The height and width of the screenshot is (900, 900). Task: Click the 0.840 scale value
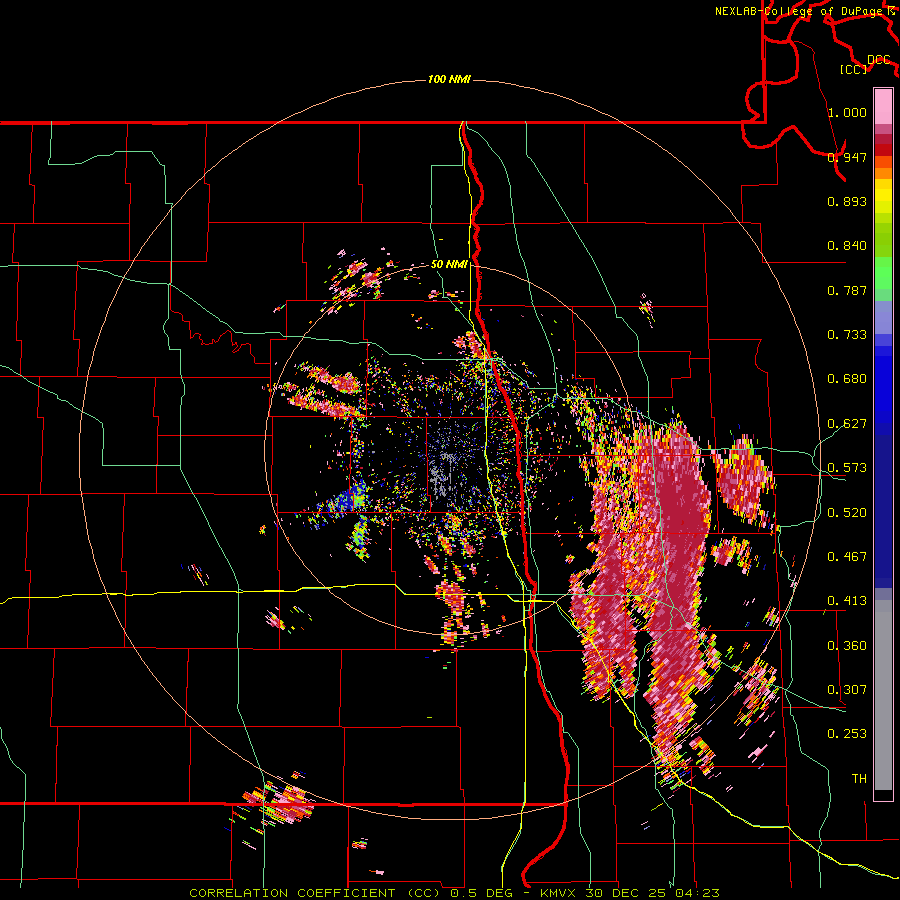[847, 246]
